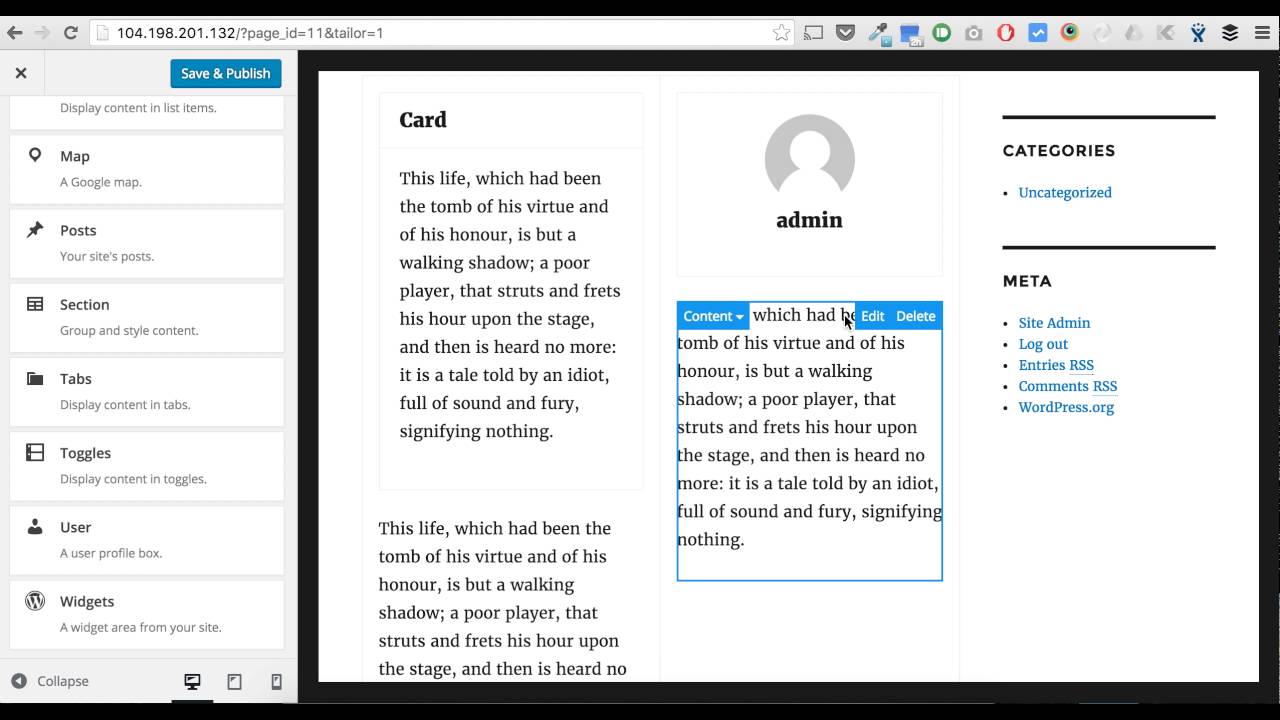Select the Map element title
The image size is (1280, 720).
(75, 156)
